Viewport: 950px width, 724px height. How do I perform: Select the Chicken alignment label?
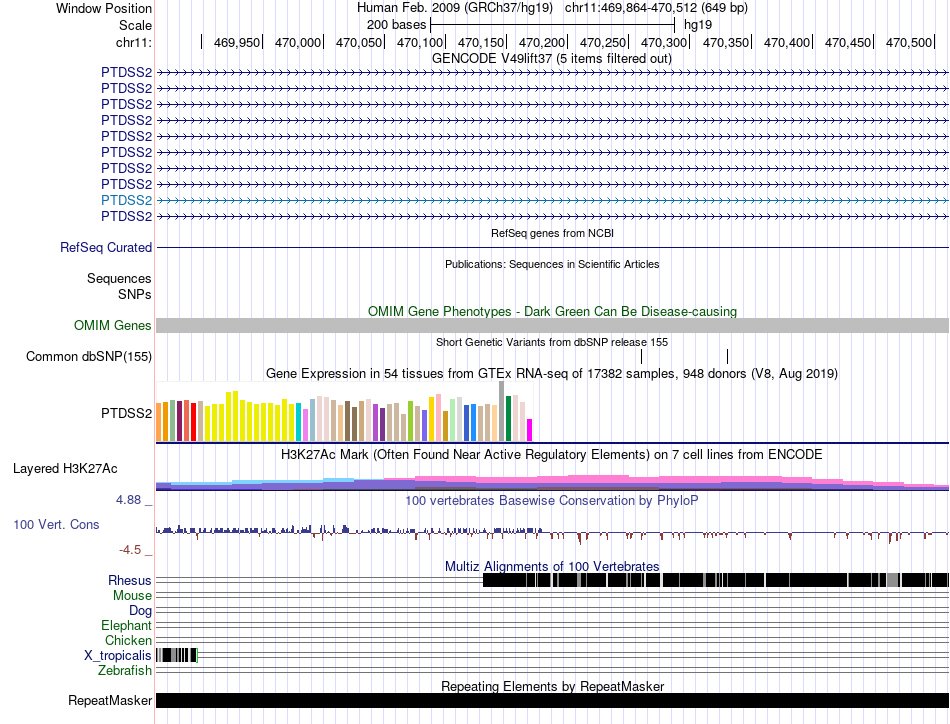128,640
